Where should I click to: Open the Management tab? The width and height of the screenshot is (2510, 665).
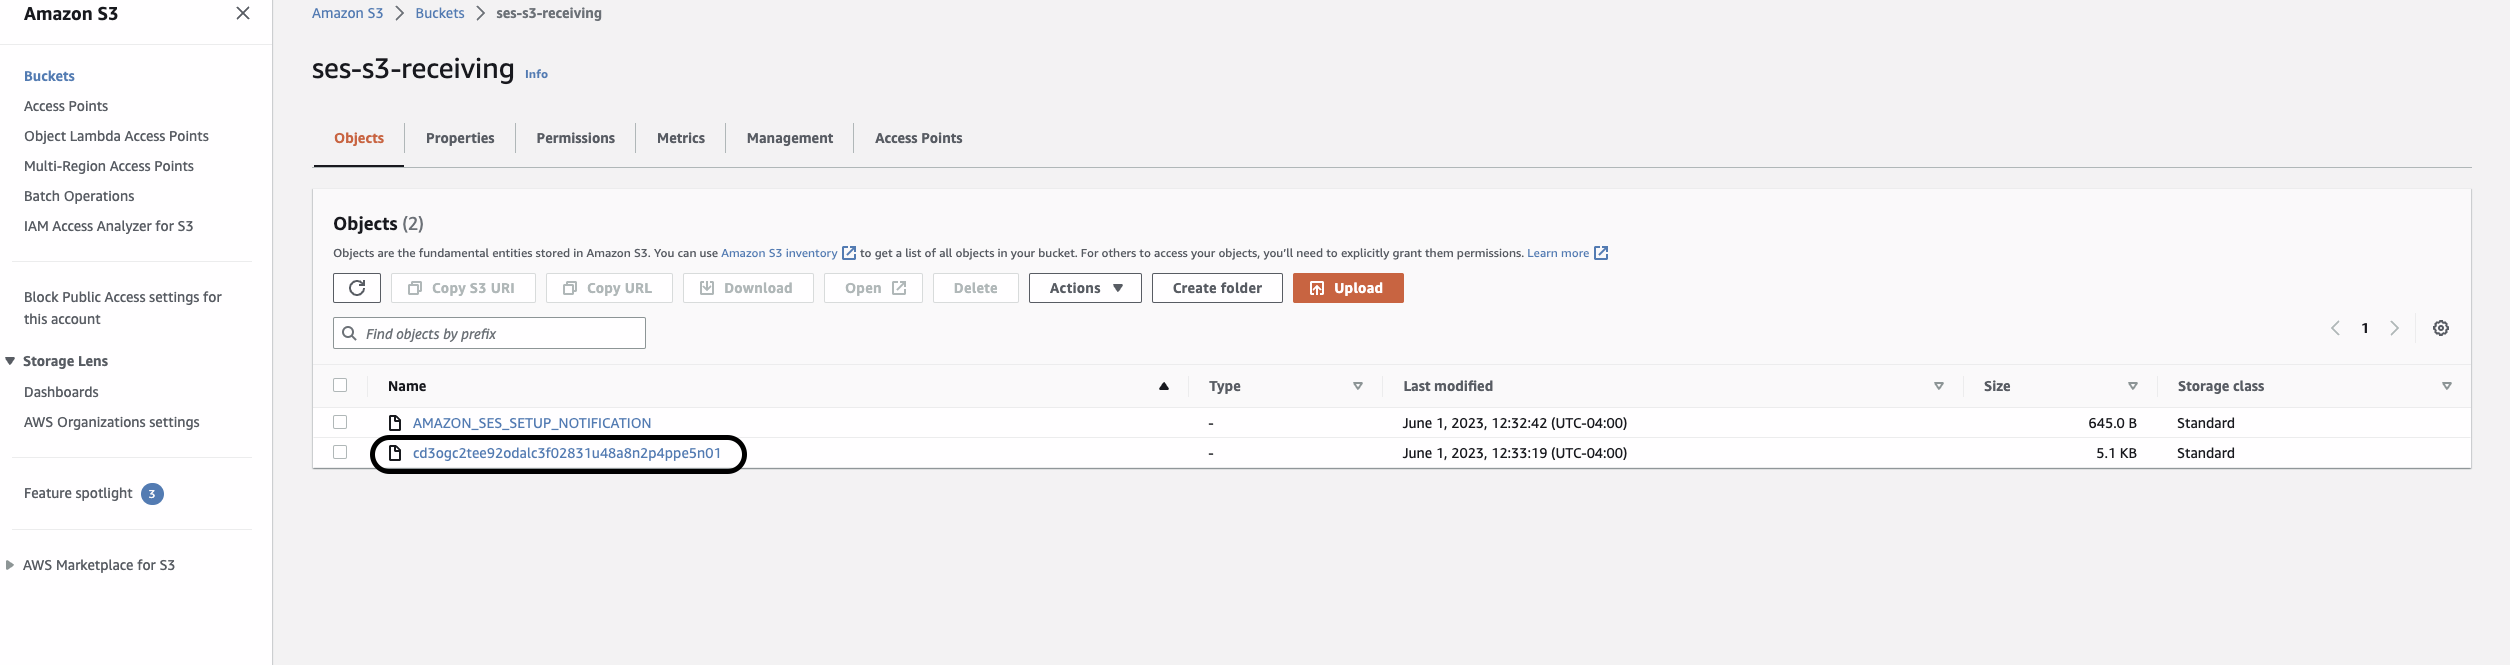[790, 138]
